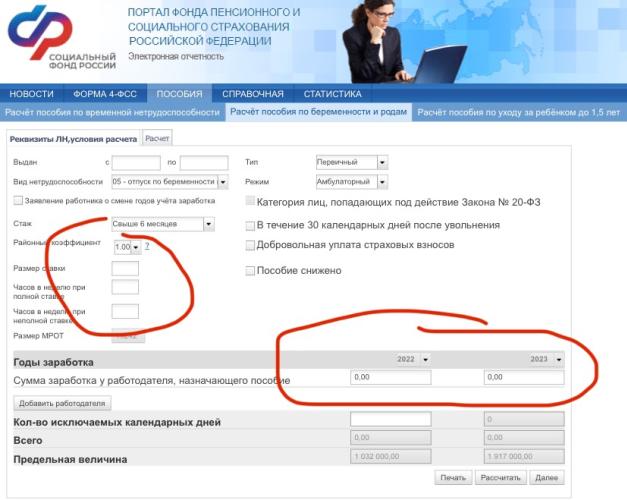Enable В течение 30 календарных дней checkbox
The height and width of the screenshot is (500, 627).
[x=250, y=226]
